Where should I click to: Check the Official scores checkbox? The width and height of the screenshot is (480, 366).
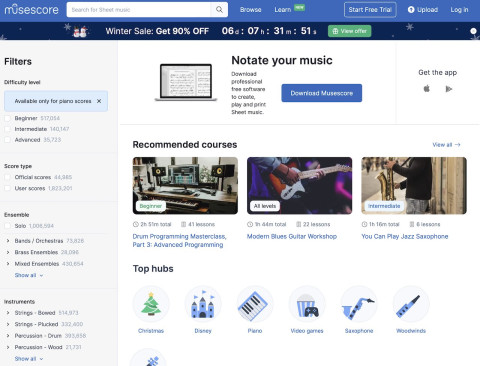click(x=7, y=177)
